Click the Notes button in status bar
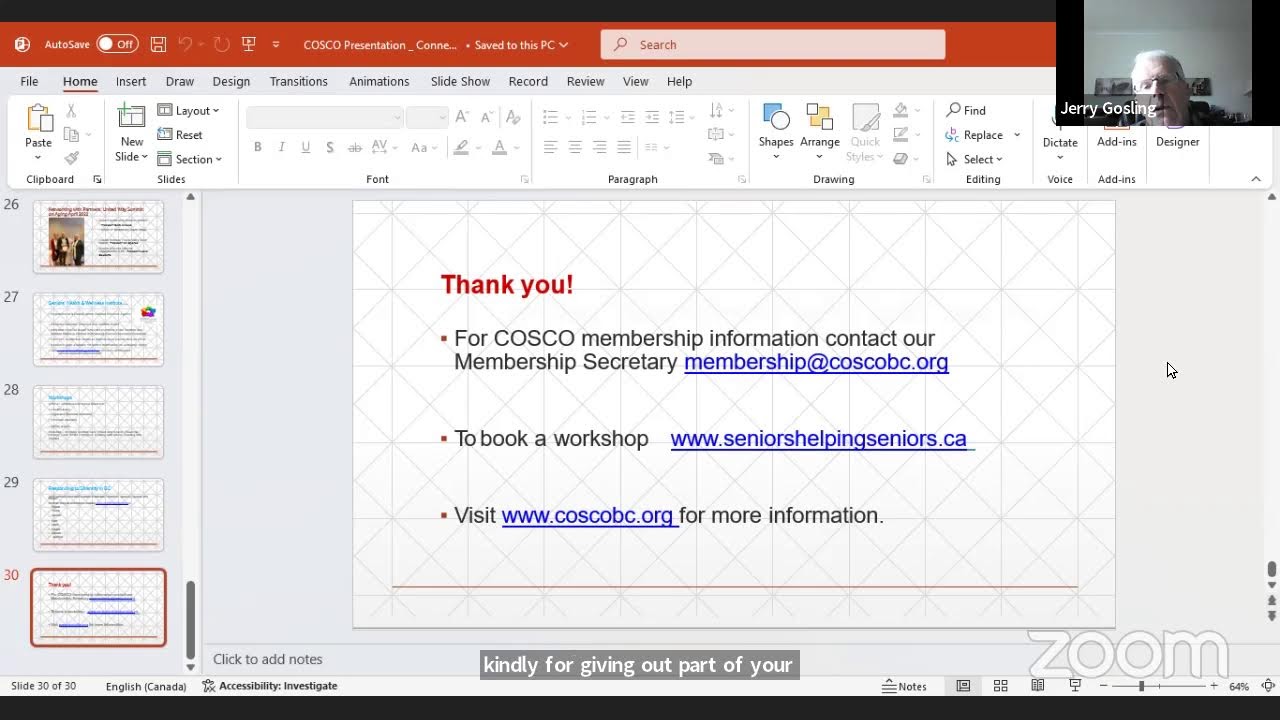This screenshot has width=1280, height=720. point(904,686)
